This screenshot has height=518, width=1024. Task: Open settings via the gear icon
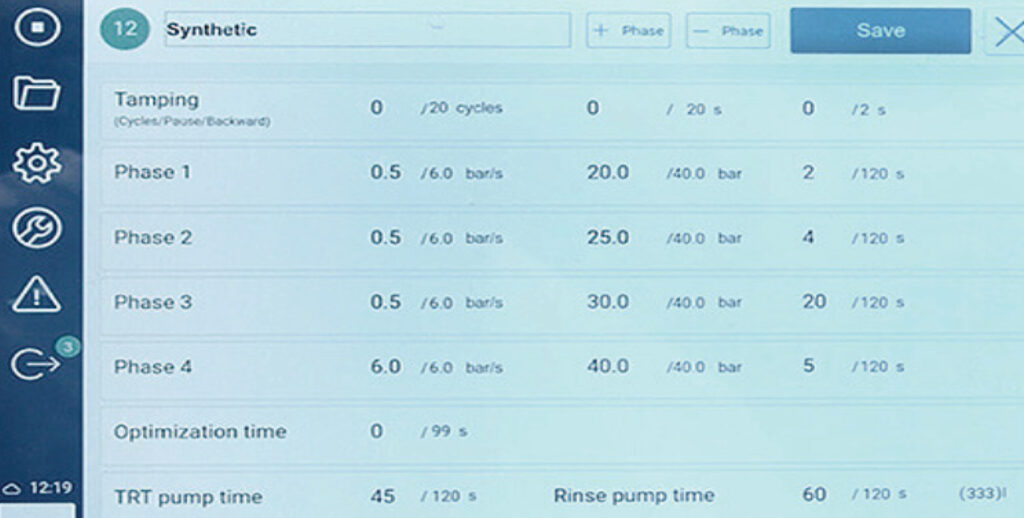click(37, 162)
